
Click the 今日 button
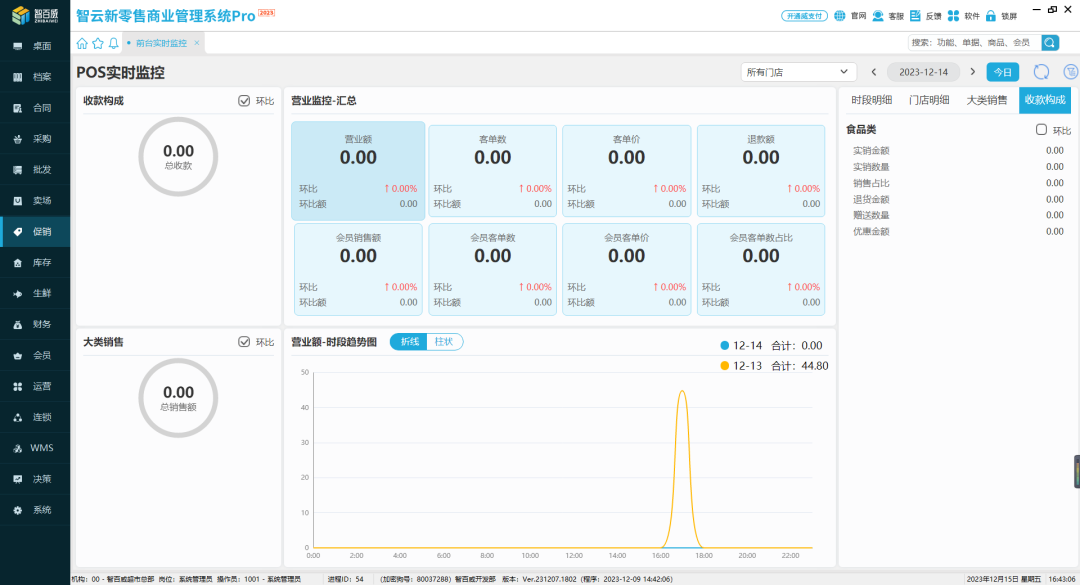(1002, 72)
